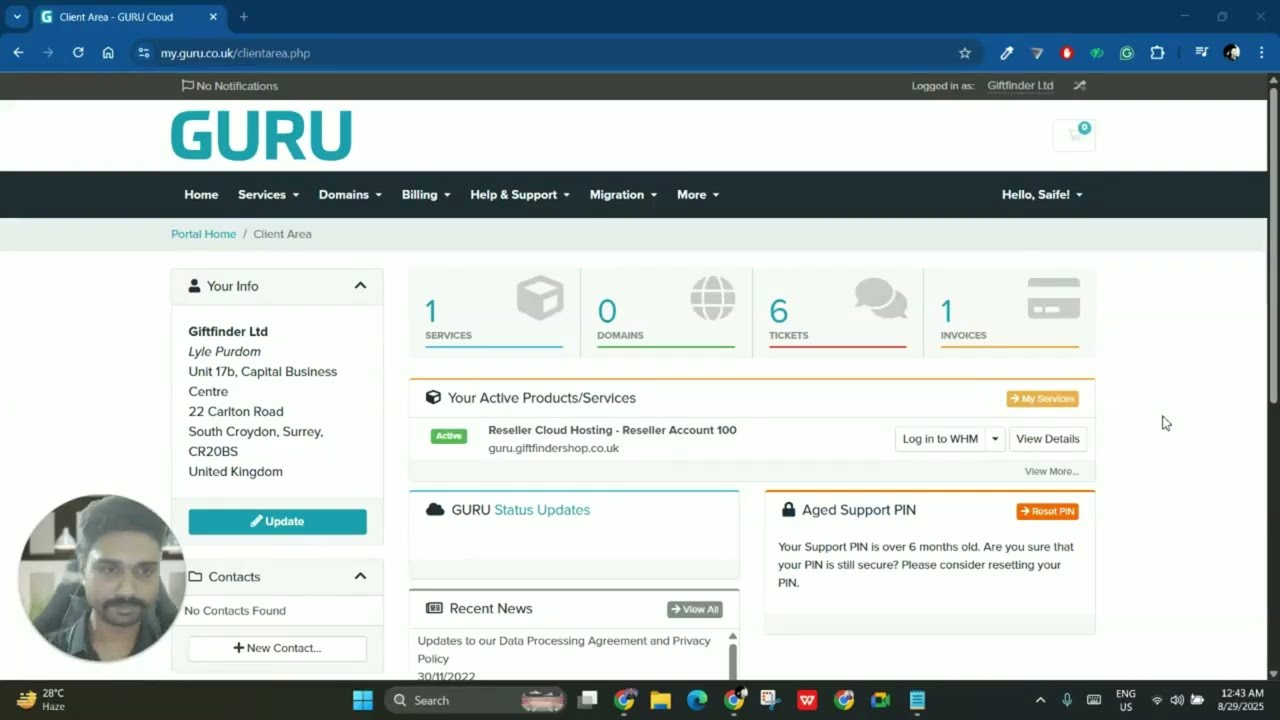Open the Help & Support dropdown menu

click(520, 195)
